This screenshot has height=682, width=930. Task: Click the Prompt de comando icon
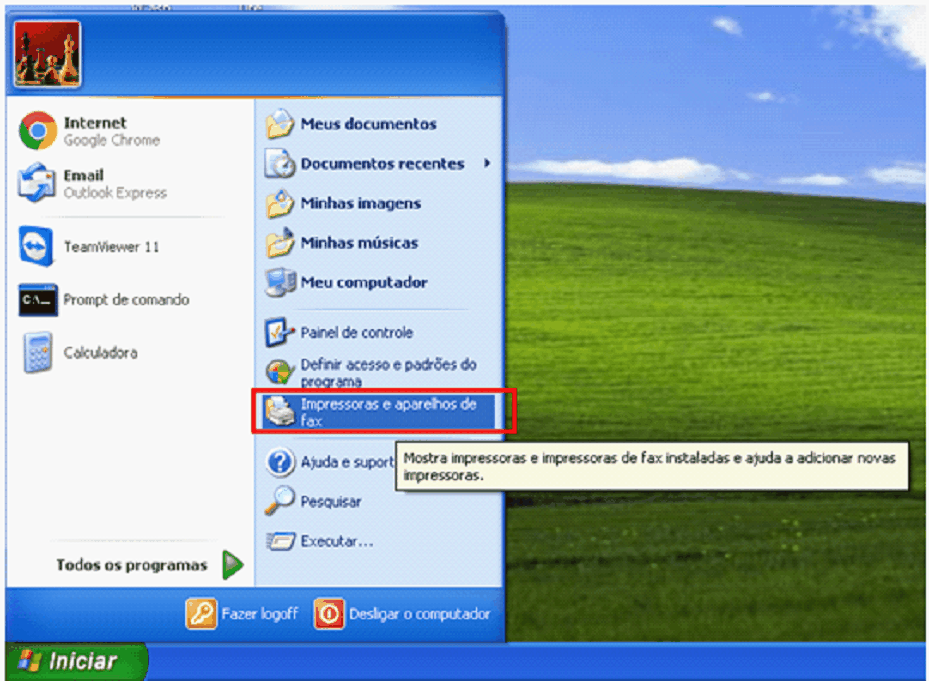tap(37, 300)
